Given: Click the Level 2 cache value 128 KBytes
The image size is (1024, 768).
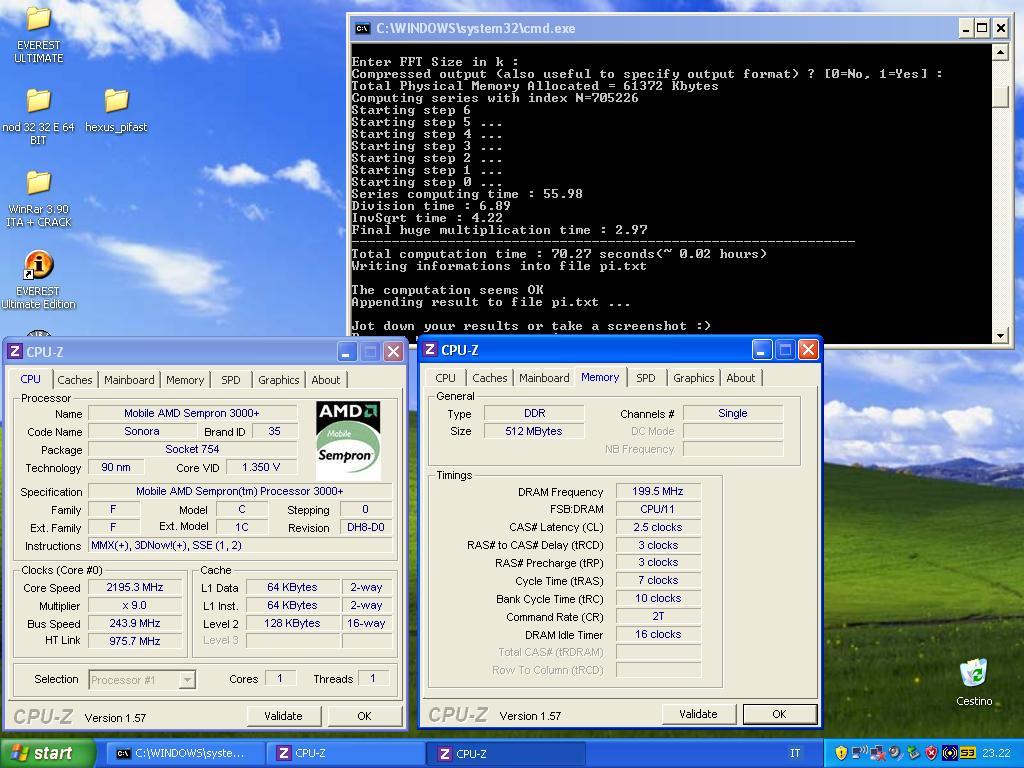Looking at the screenshot, I should [x=292, y=623].
